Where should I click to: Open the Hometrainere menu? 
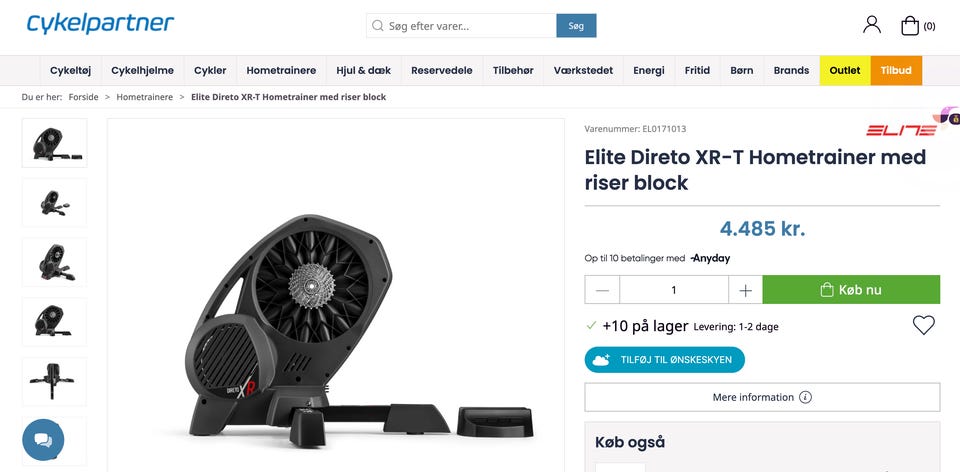click(281, 70)
